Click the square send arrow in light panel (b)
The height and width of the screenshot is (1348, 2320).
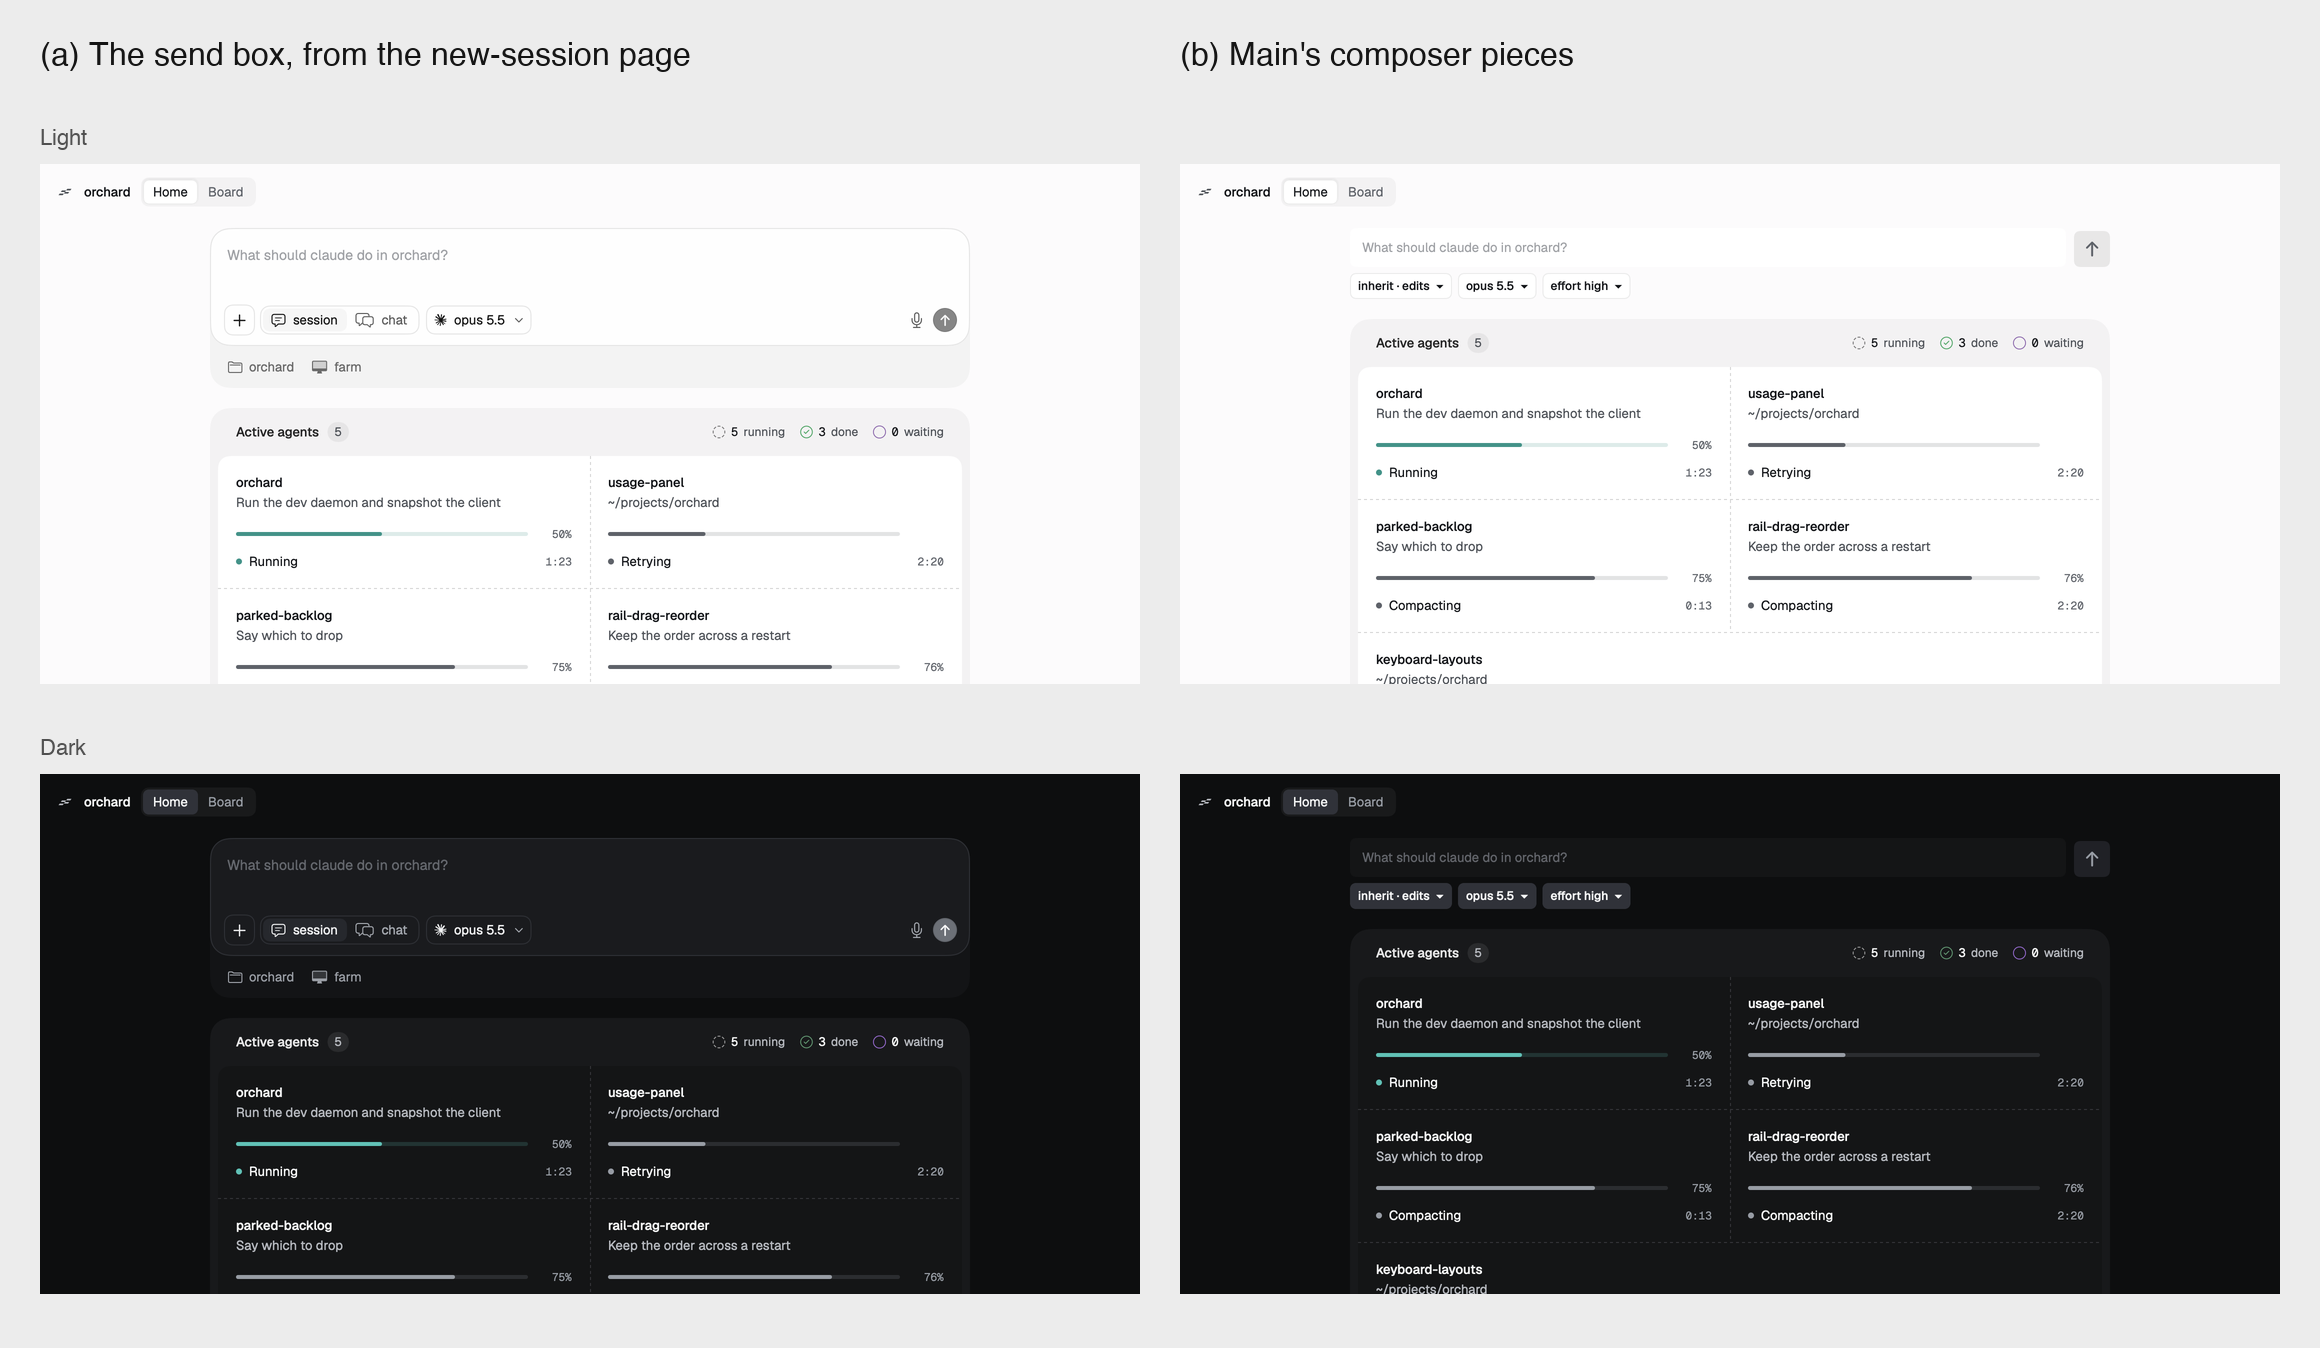[x=2092, y=249]
